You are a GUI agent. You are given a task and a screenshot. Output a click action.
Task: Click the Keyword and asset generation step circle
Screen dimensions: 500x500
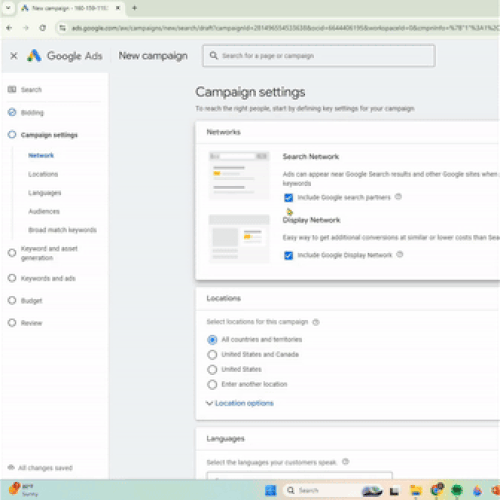(x=12, y=253)
